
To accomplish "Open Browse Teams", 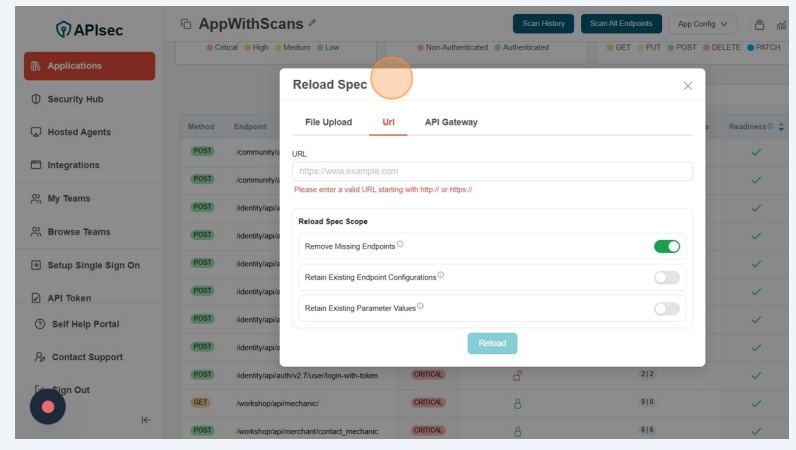I will 79,232.
